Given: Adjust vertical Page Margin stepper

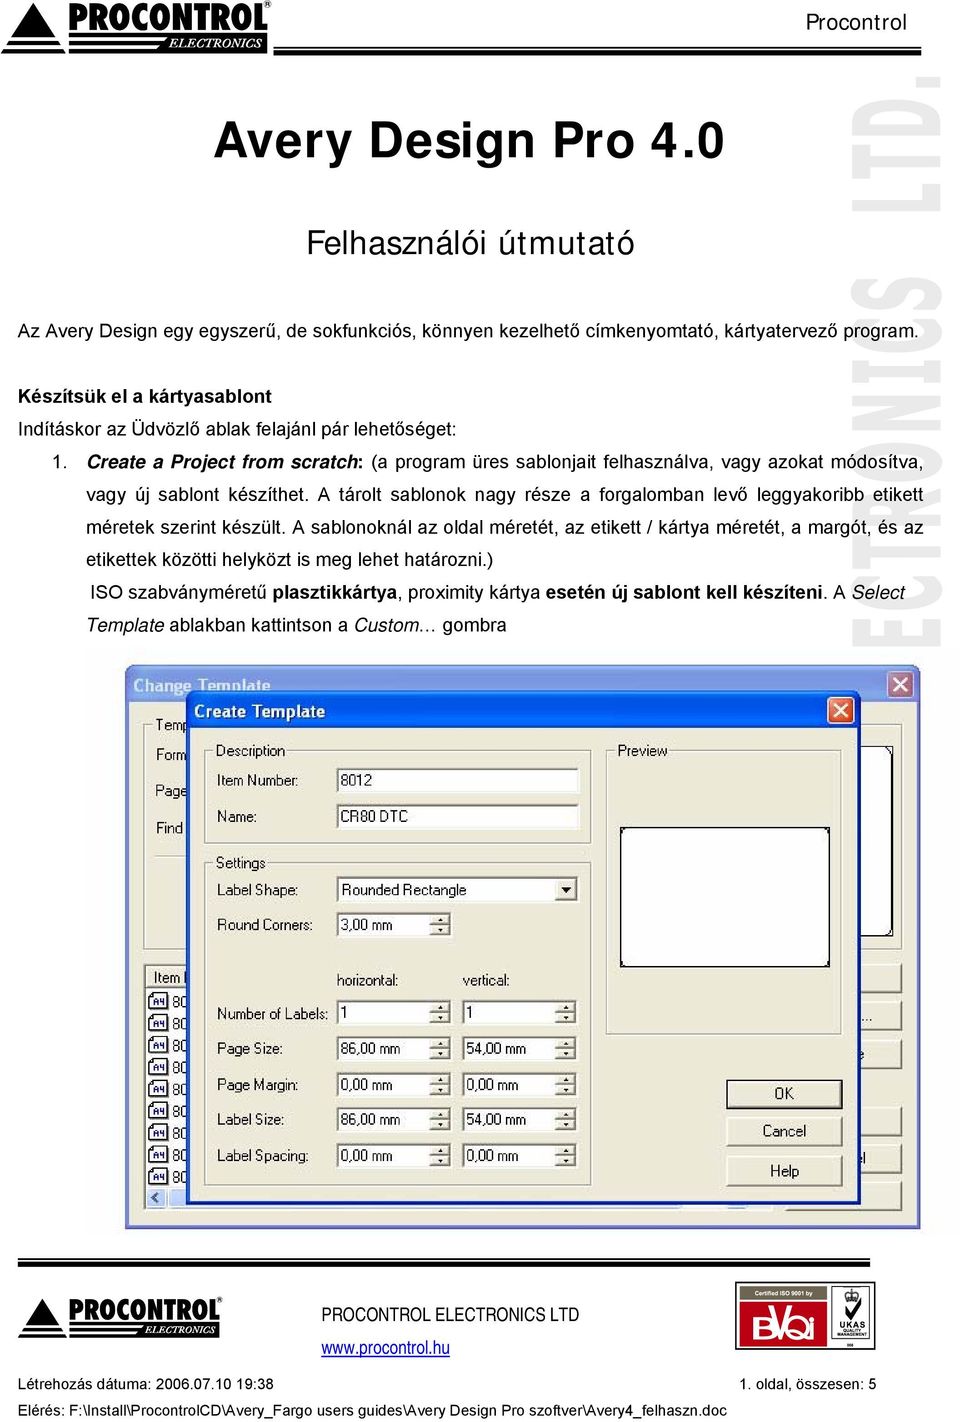Looking at the screenshot, I should click(566, 1085).
